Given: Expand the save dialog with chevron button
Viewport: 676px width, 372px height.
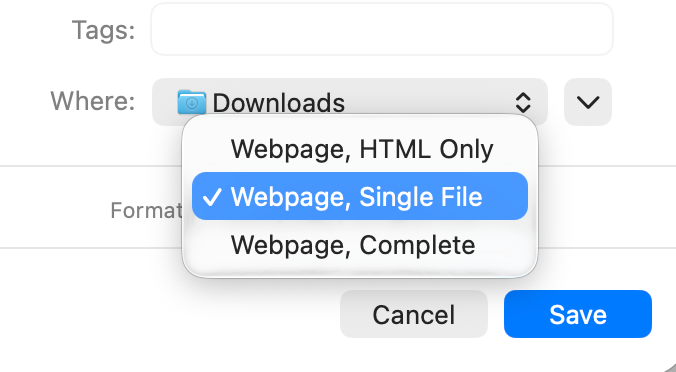Looking at the screenshot, I should [588, 102].
